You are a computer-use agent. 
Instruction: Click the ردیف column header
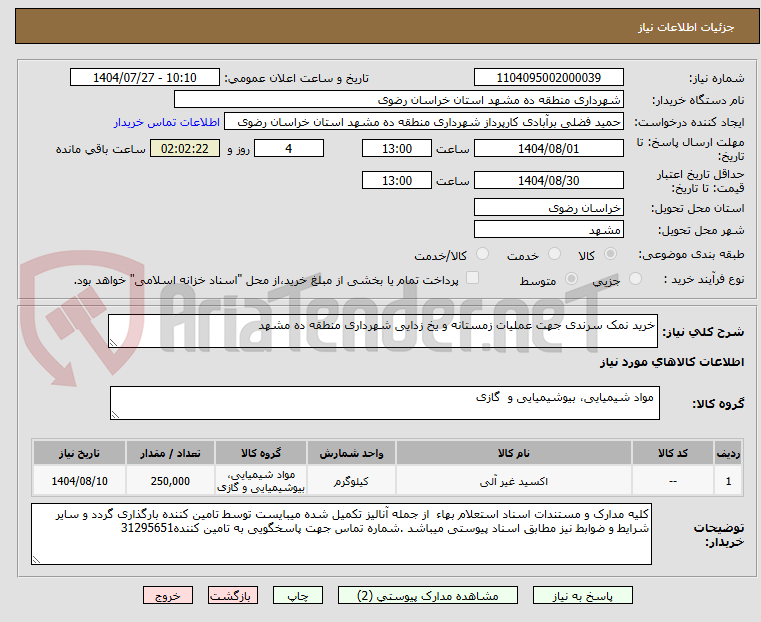pyautogui.click(x=728, y=453)
